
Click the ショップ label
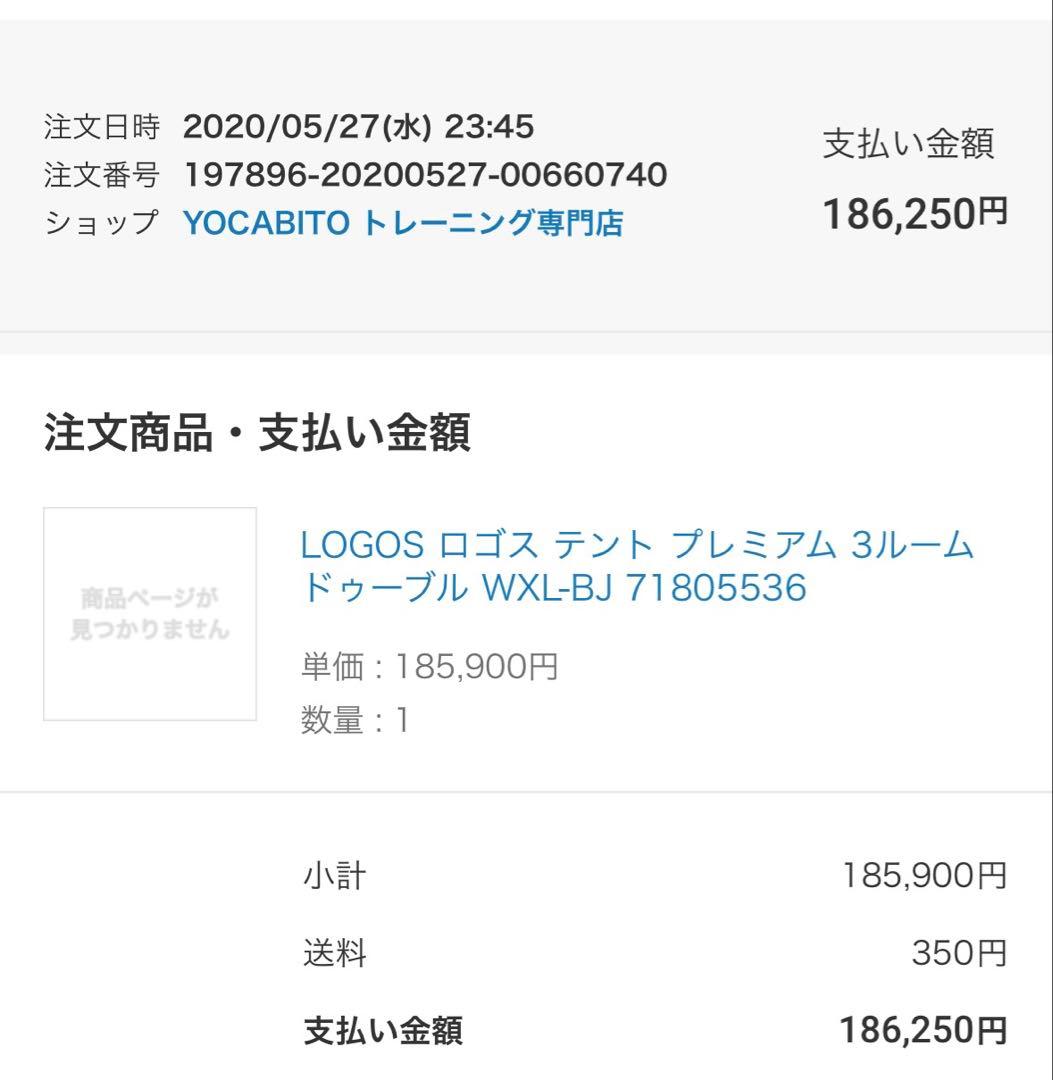(102, 223)
